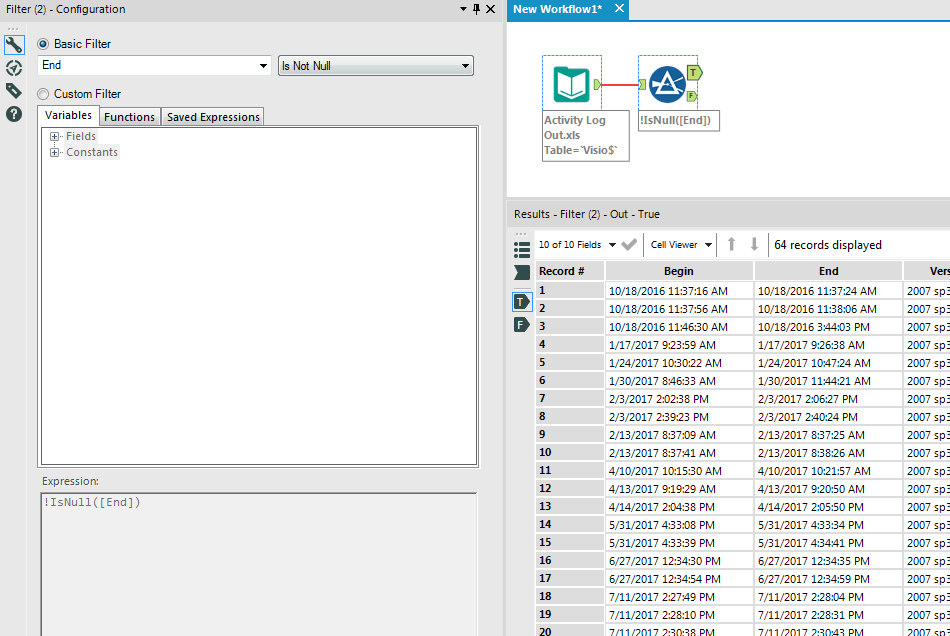Expand the Constants tree node
This screenshot has width=950, height=636.
[x=55, y=152]
